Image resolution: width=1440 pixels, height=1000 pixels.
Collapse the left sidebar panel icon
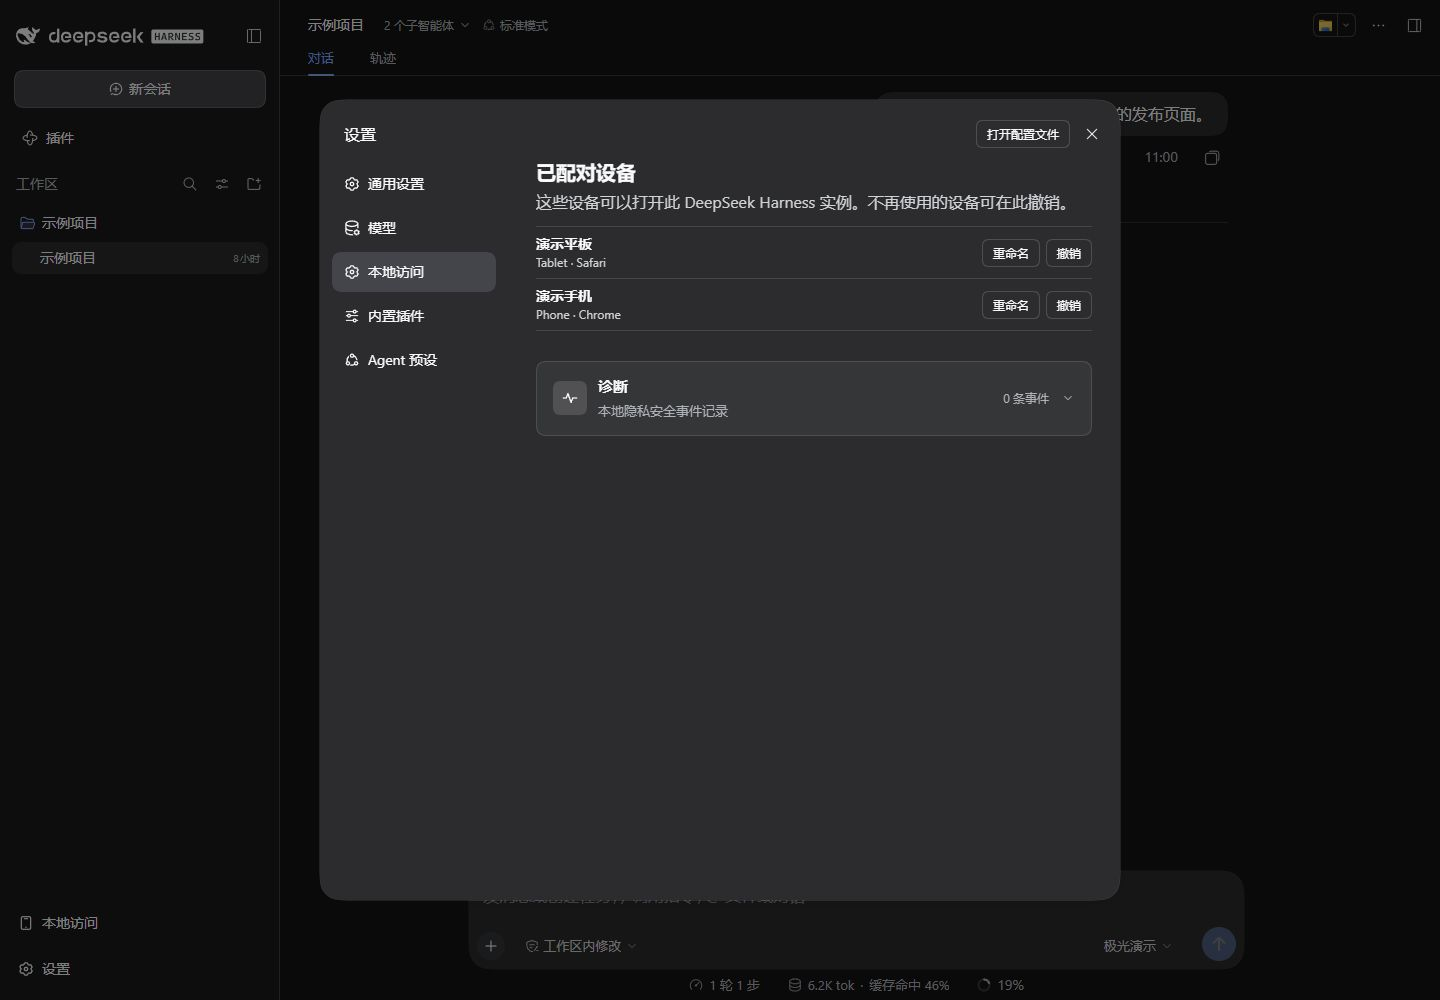point(254,36)
